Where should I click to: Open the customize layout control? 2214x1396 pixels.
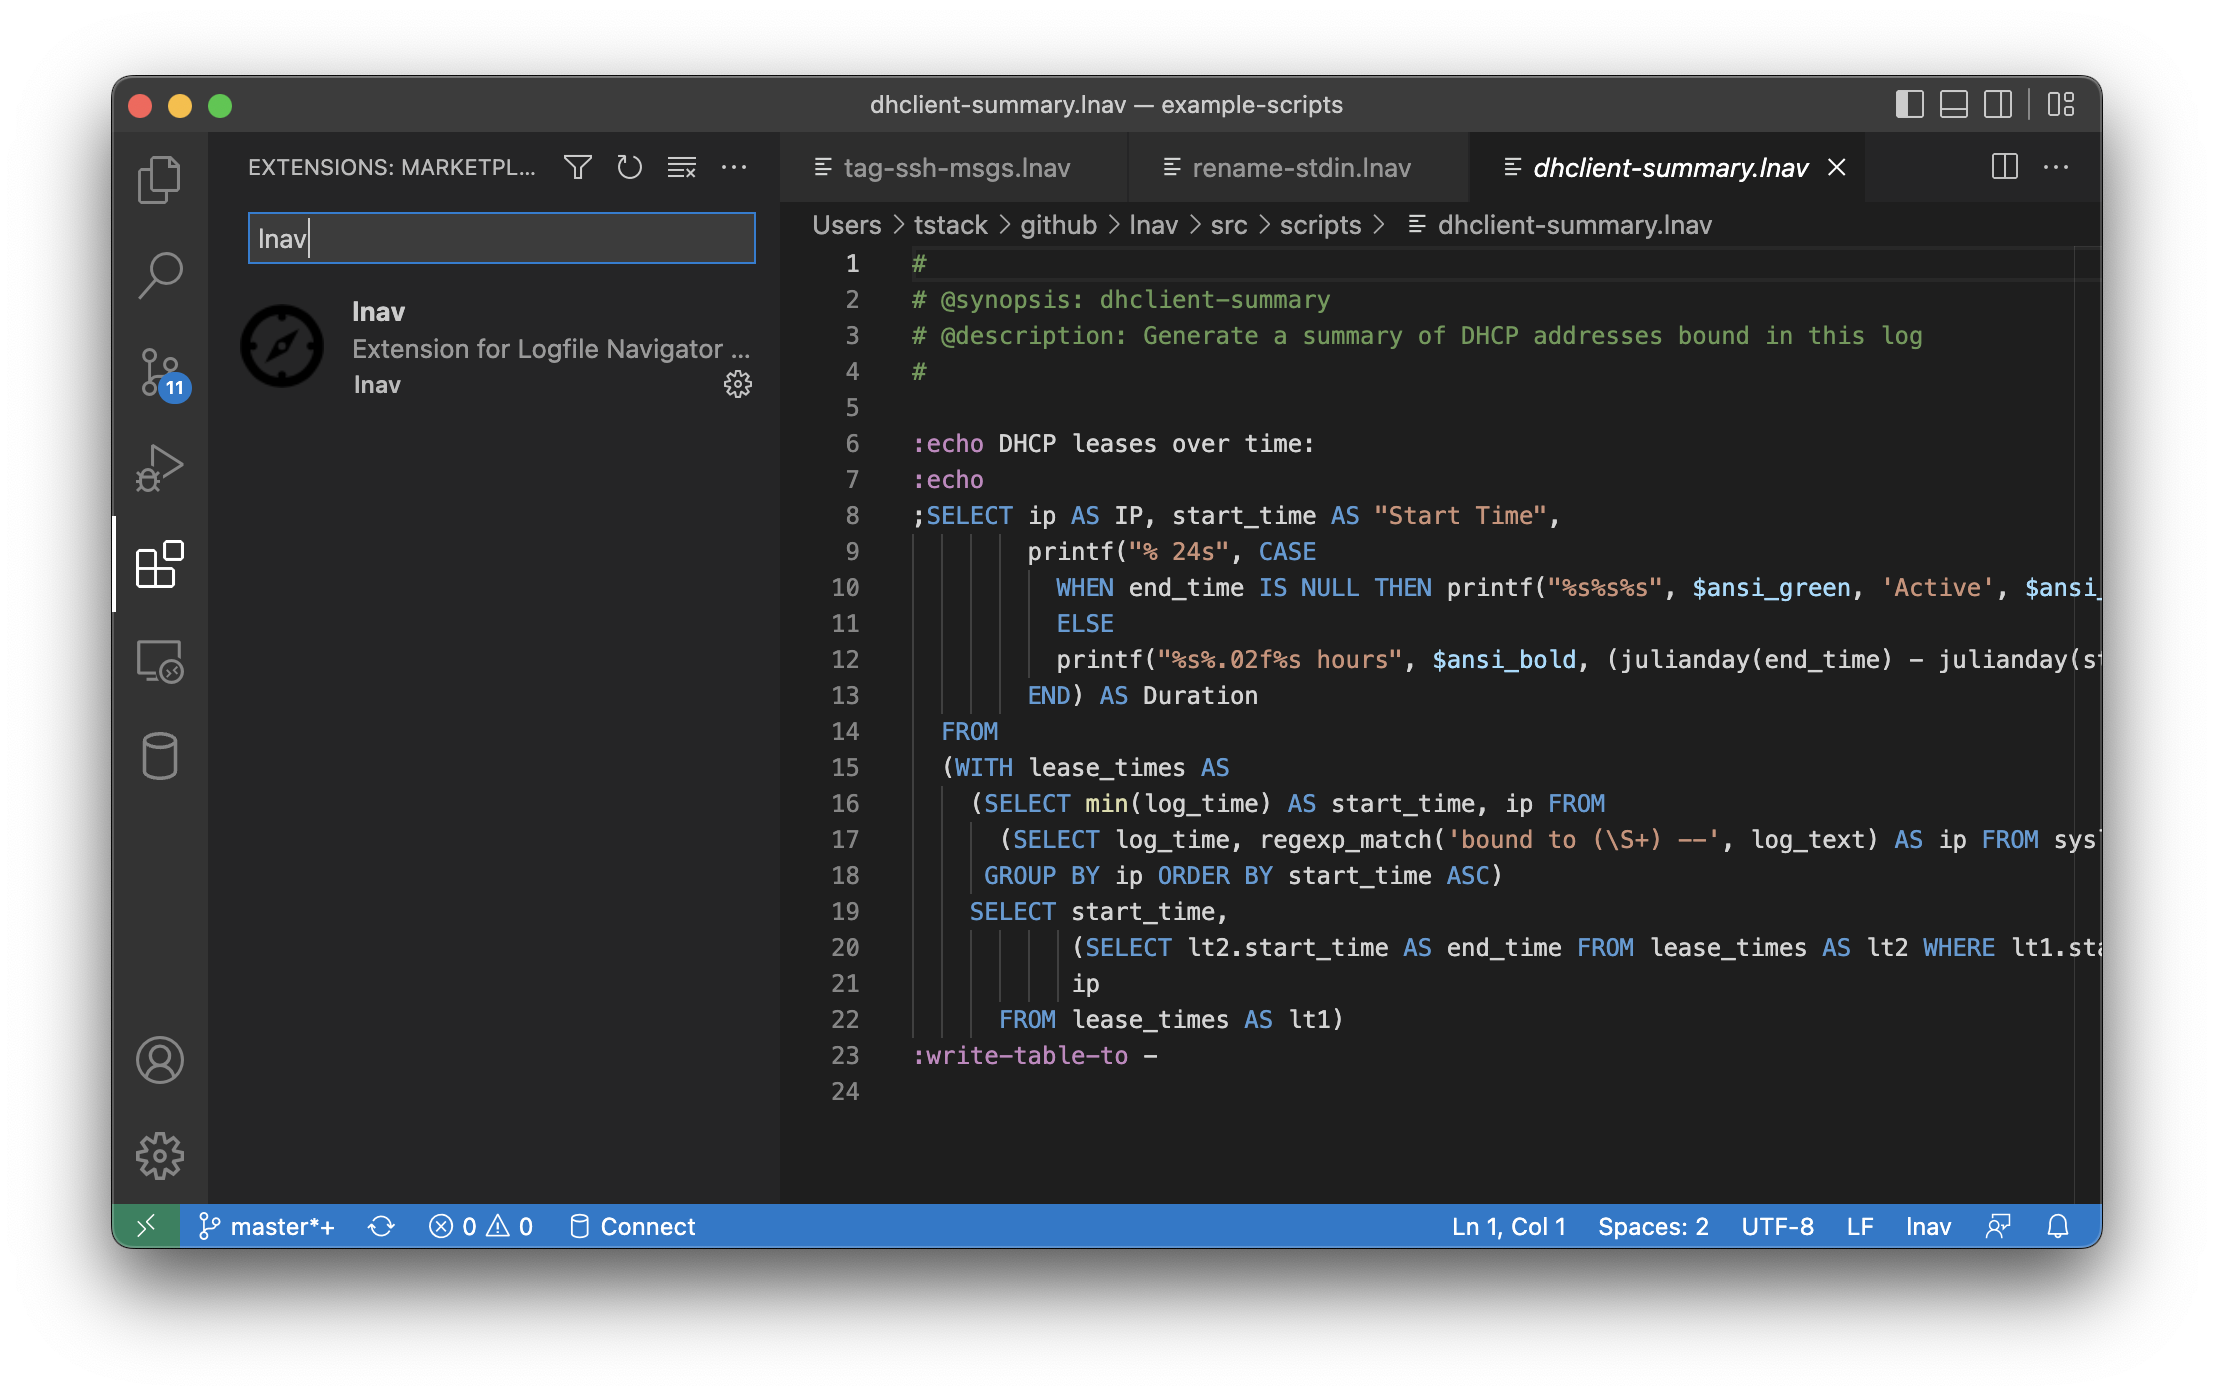[x=2061, y=104]
